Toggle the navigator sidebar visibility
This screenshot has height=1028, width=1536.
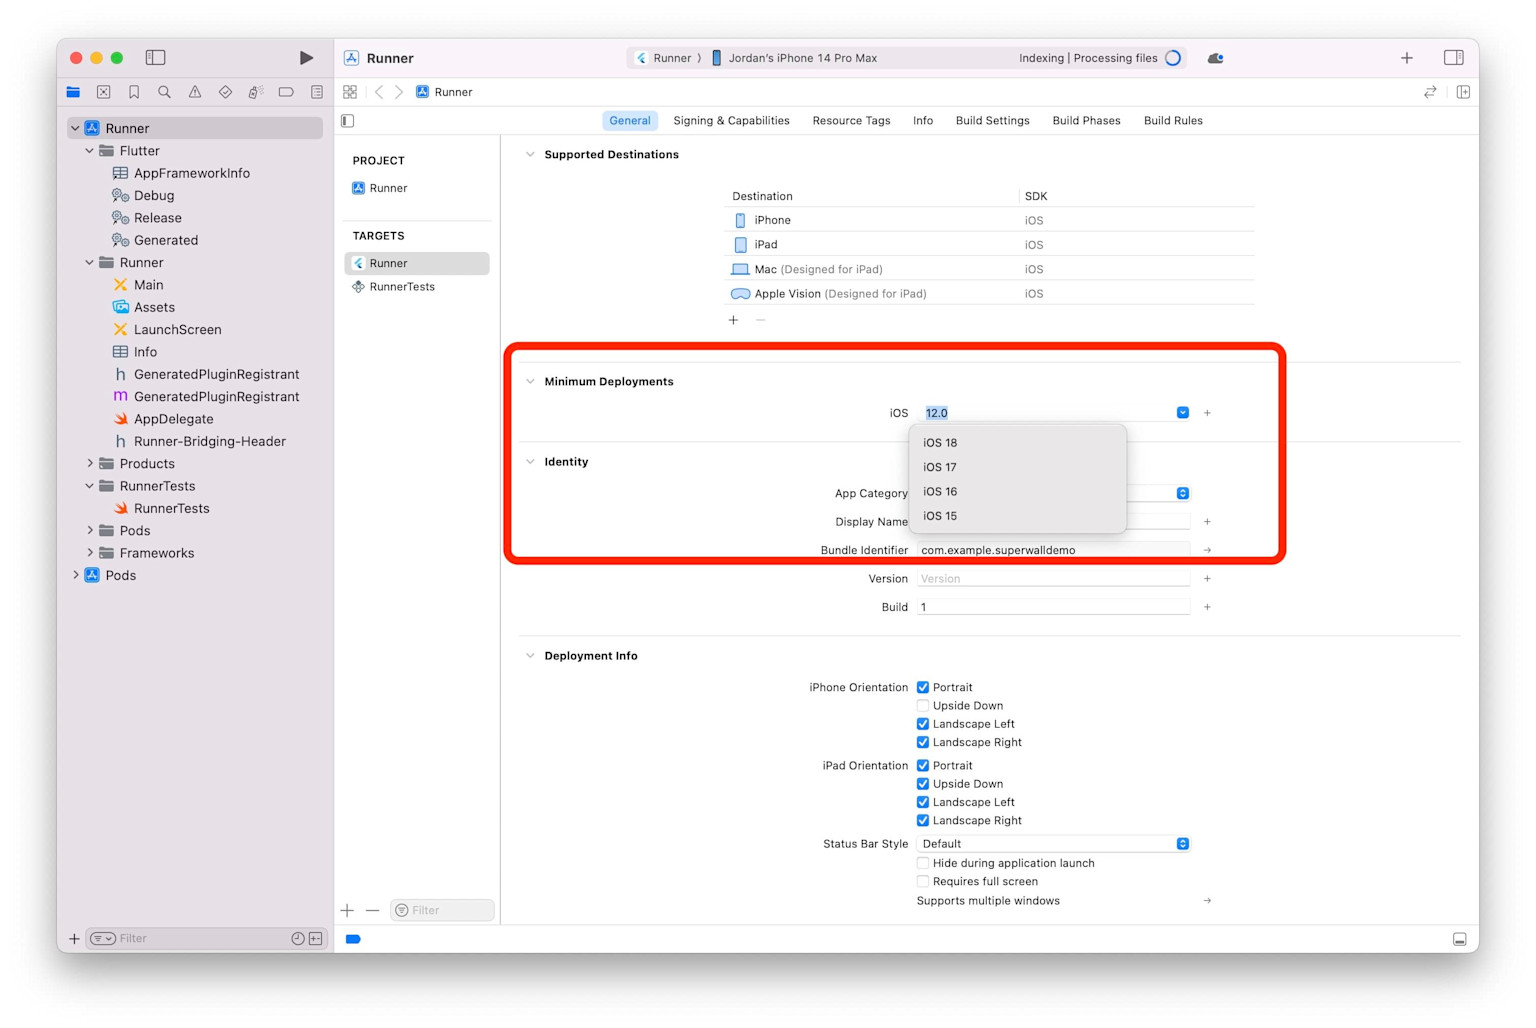point(155,58)
